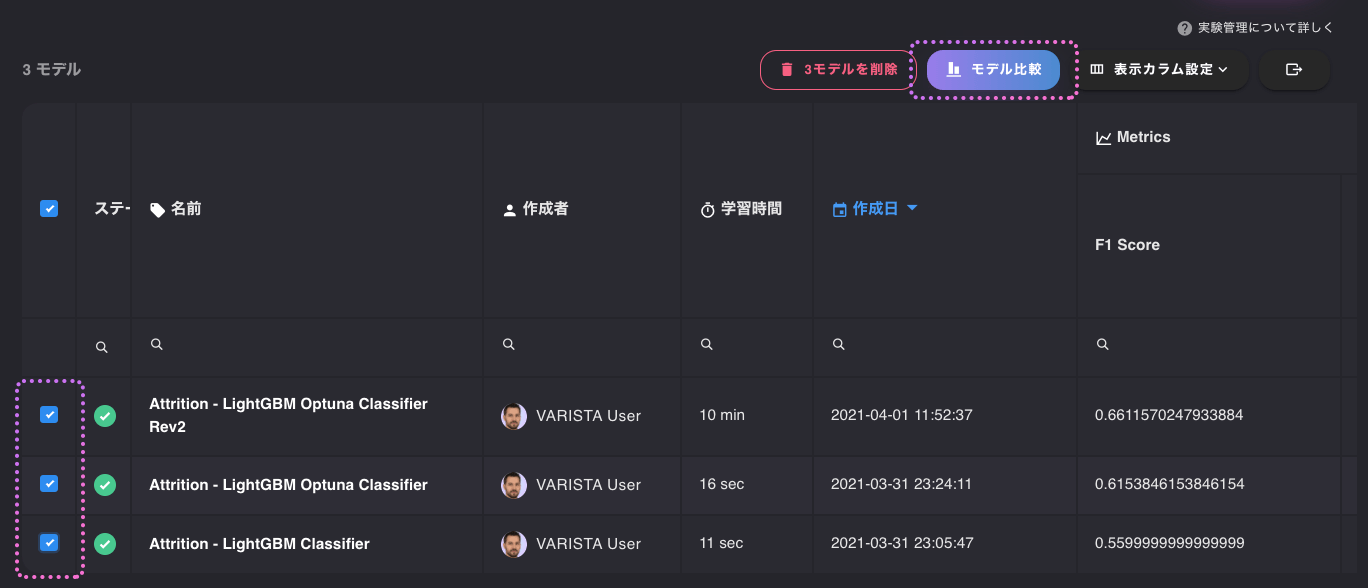1368x588 pixels.
Task: Click the magnifier icon in the 名前 filter
Action: [156, 344]
